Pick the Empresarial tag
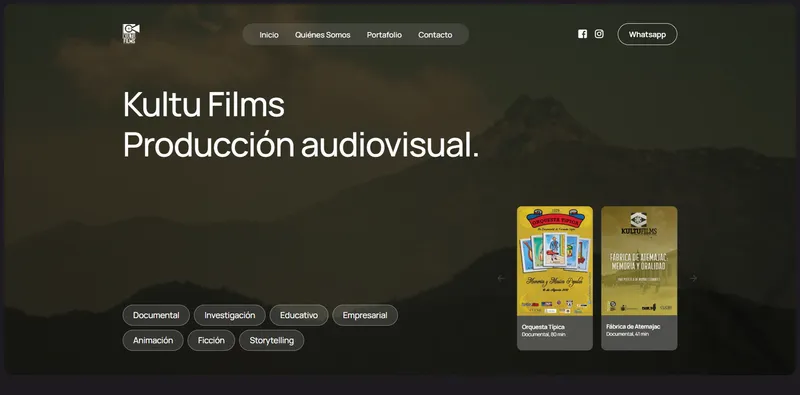The width and height of the screenshot is (800, 395). click(365, 315)
